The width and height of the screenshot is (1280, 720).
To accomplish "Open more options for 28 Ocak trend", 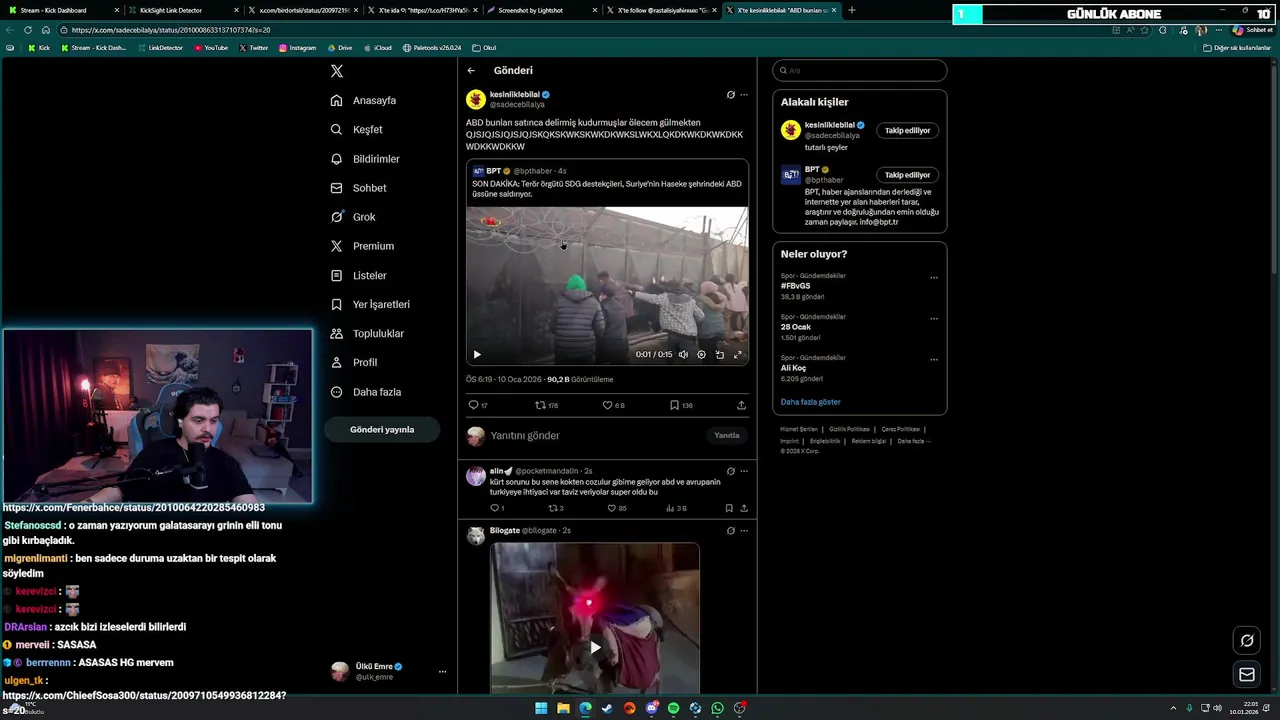I will (934, 318).
